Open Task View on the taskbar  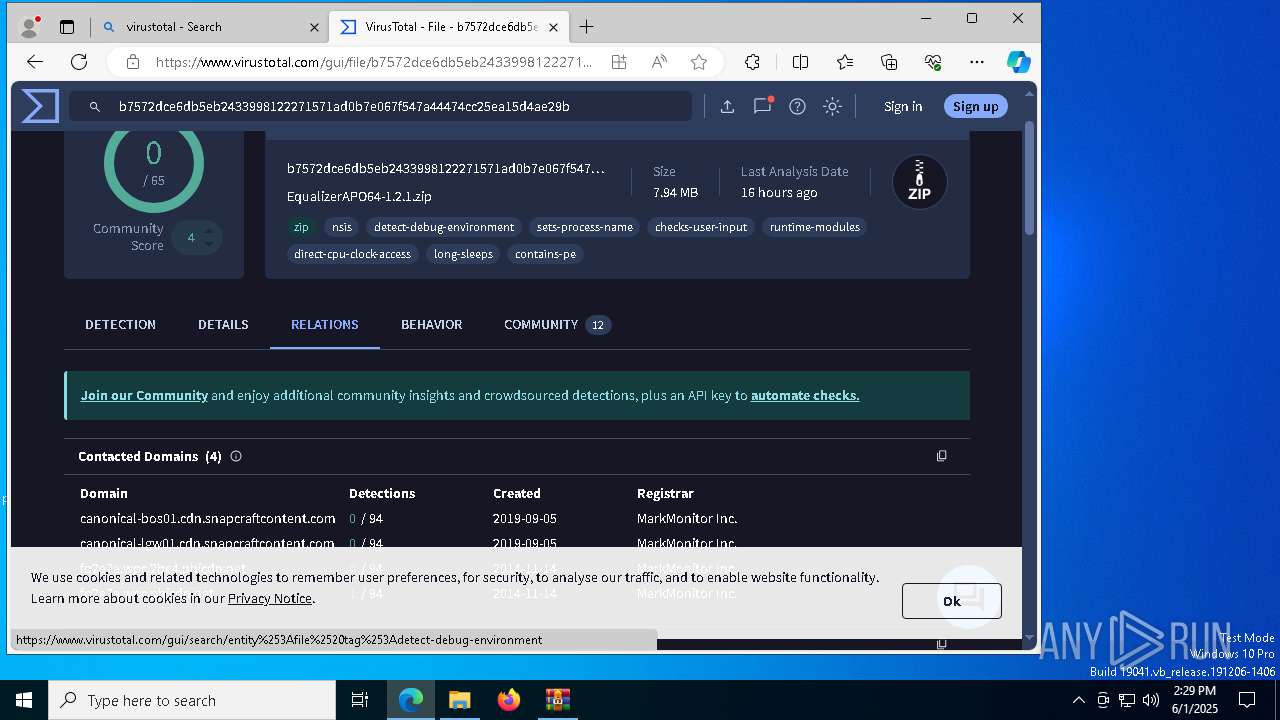[360, 700]
